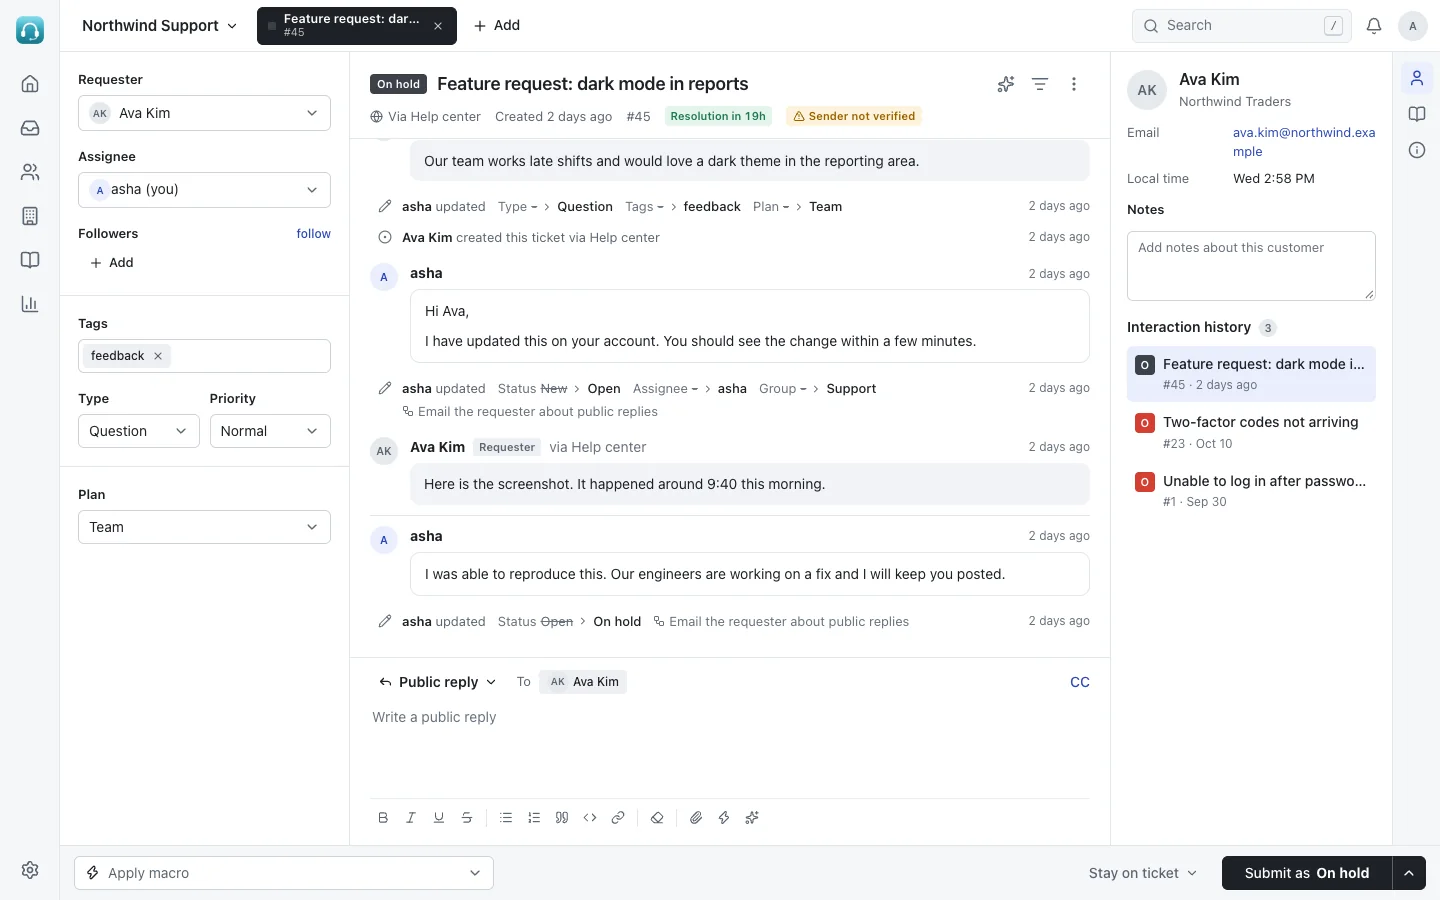The image size is (1440, 900).
Task: Expand the submit status options arrow
Action: pos(1409,873)
